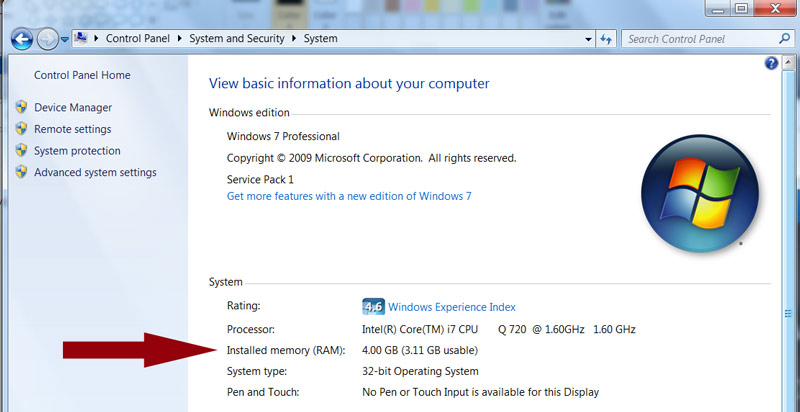Click the Windows logo orb image
800x412 pixels.
click(699, 193)
